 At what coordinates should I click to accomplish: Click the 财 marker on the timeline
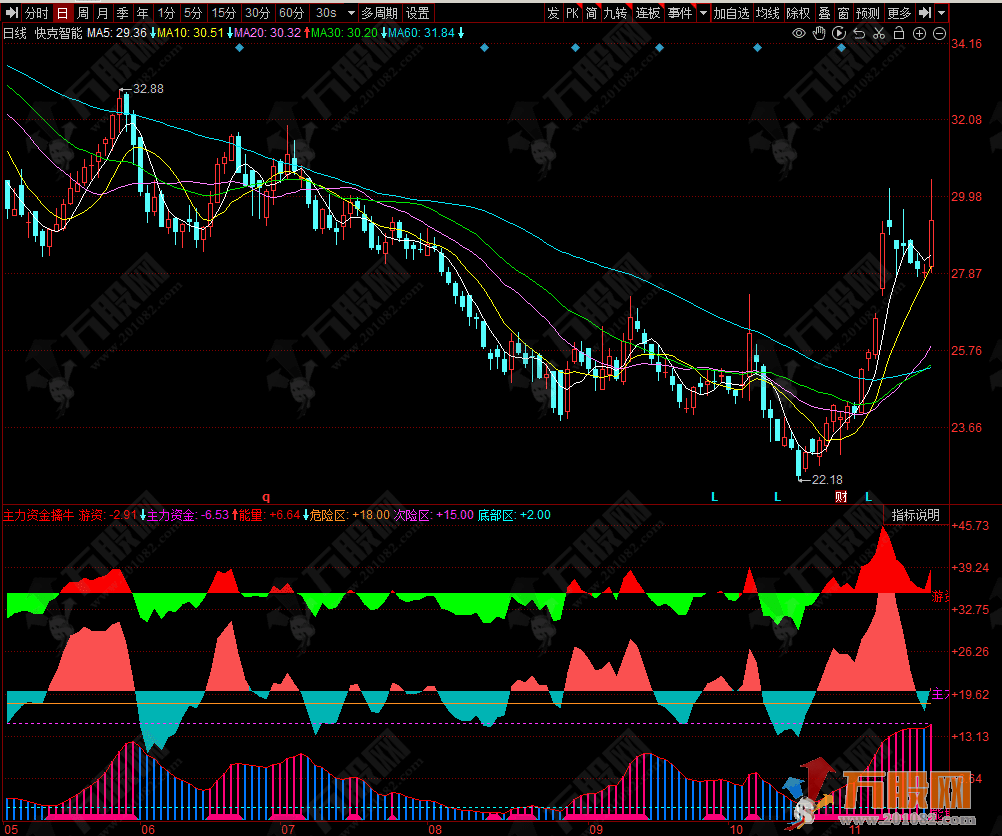[841, 496]
